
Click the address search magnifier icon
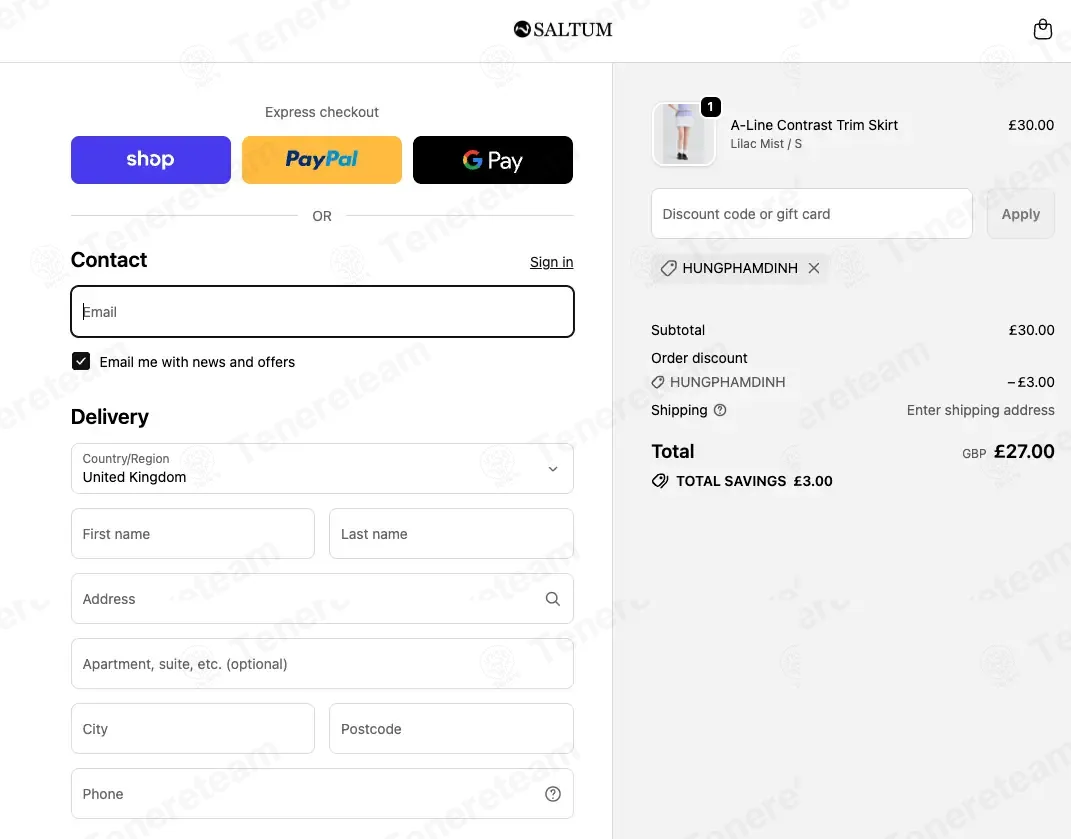[x=553, y=599]
